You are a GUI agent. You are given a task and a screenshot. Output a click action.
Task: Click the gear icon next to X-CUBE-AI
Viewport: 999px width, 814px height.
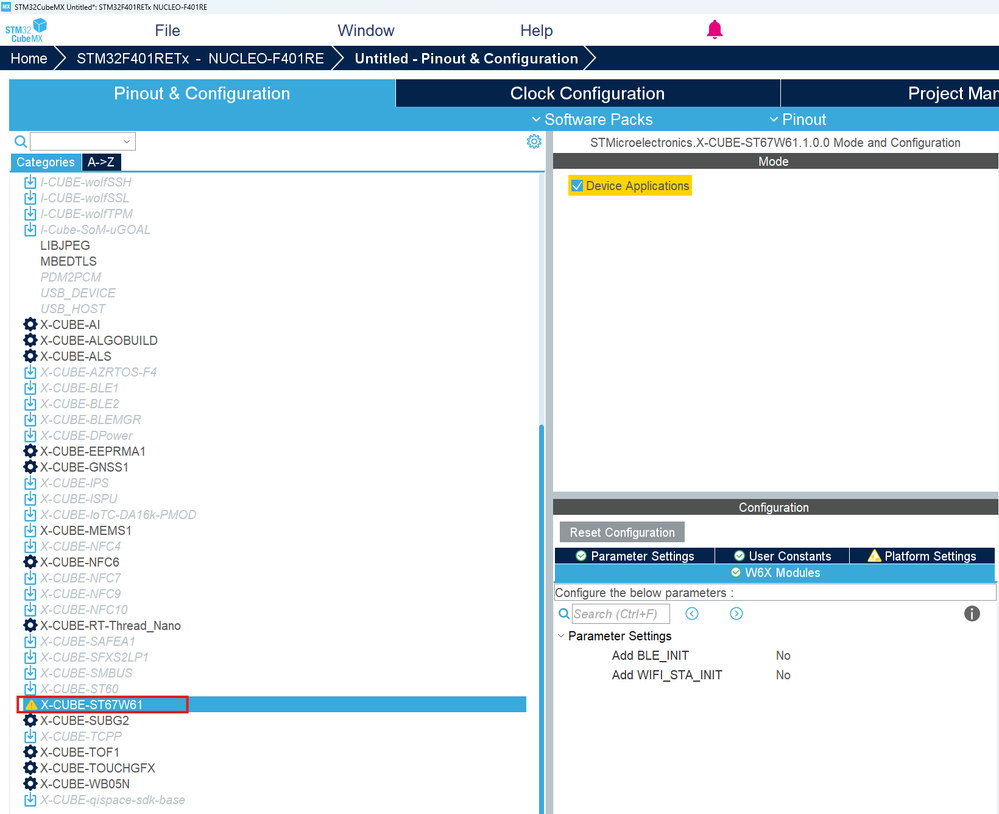[x=30, y=324]
